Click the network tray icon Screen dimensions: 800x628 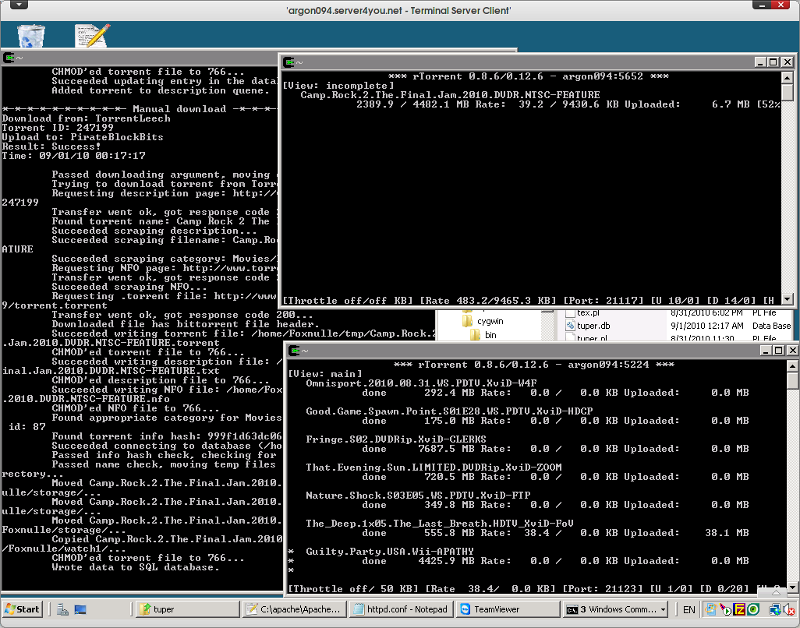pos(776,609)
